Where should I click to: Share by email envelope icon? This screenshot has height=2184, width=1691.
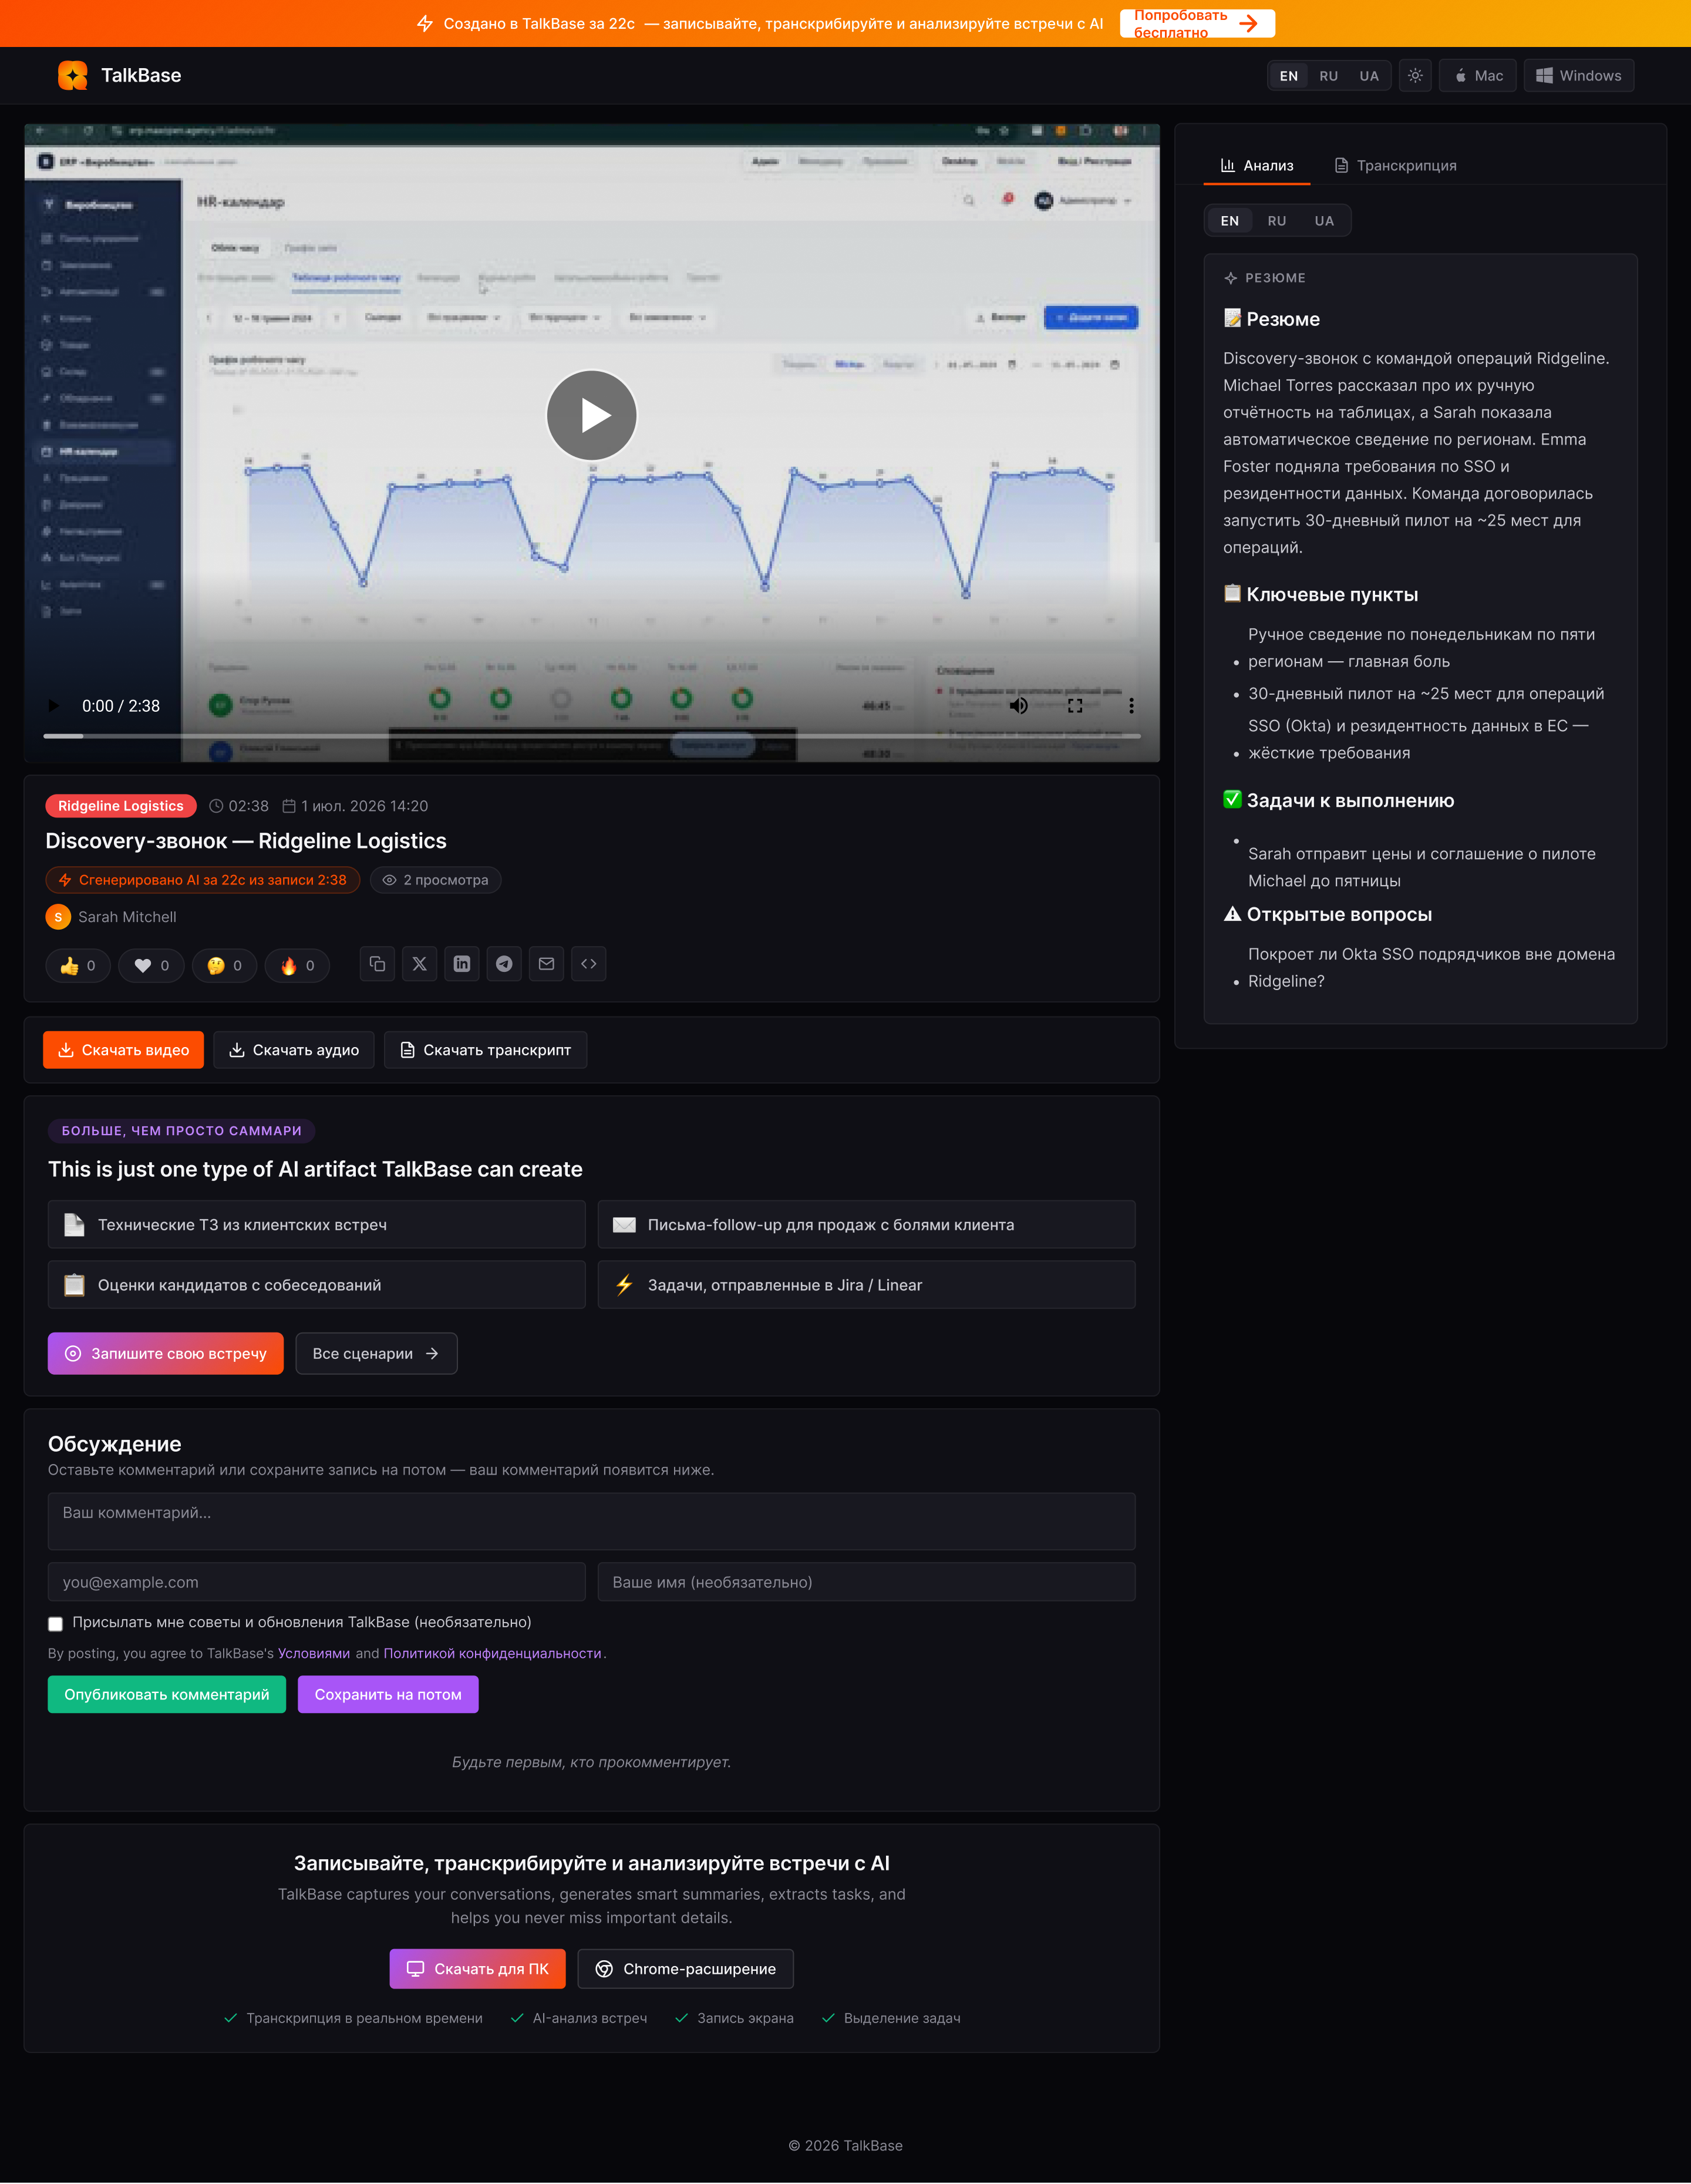(x=546, y=964)
